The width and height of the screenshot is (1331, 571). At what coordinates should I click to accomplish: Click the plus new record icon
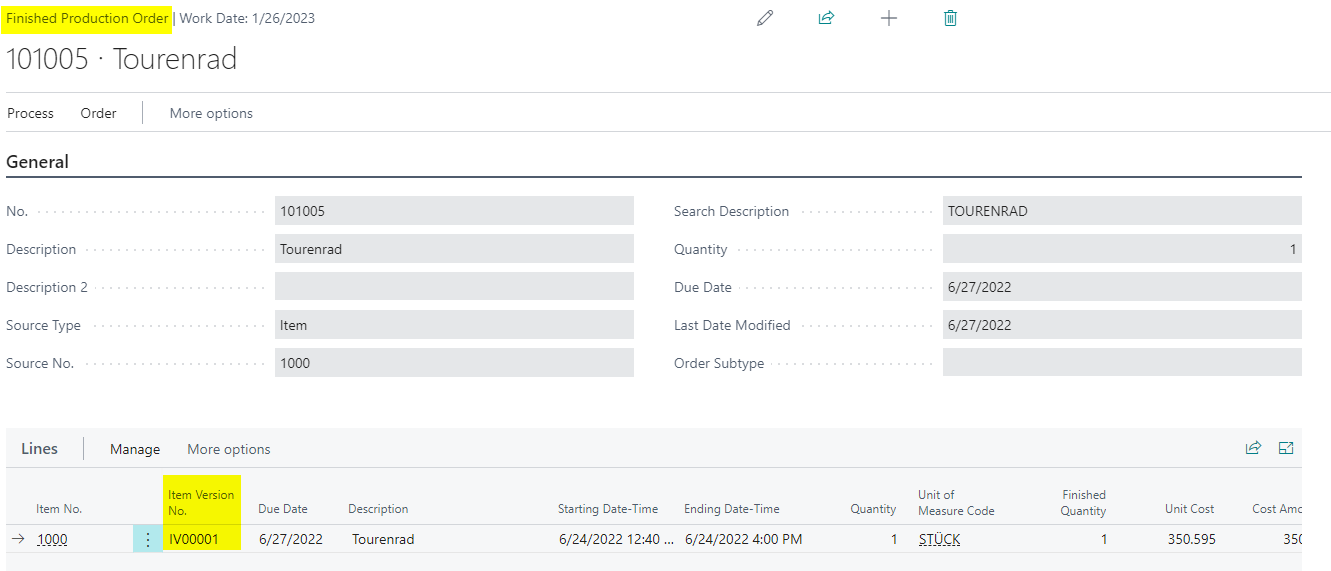[888, 18]
